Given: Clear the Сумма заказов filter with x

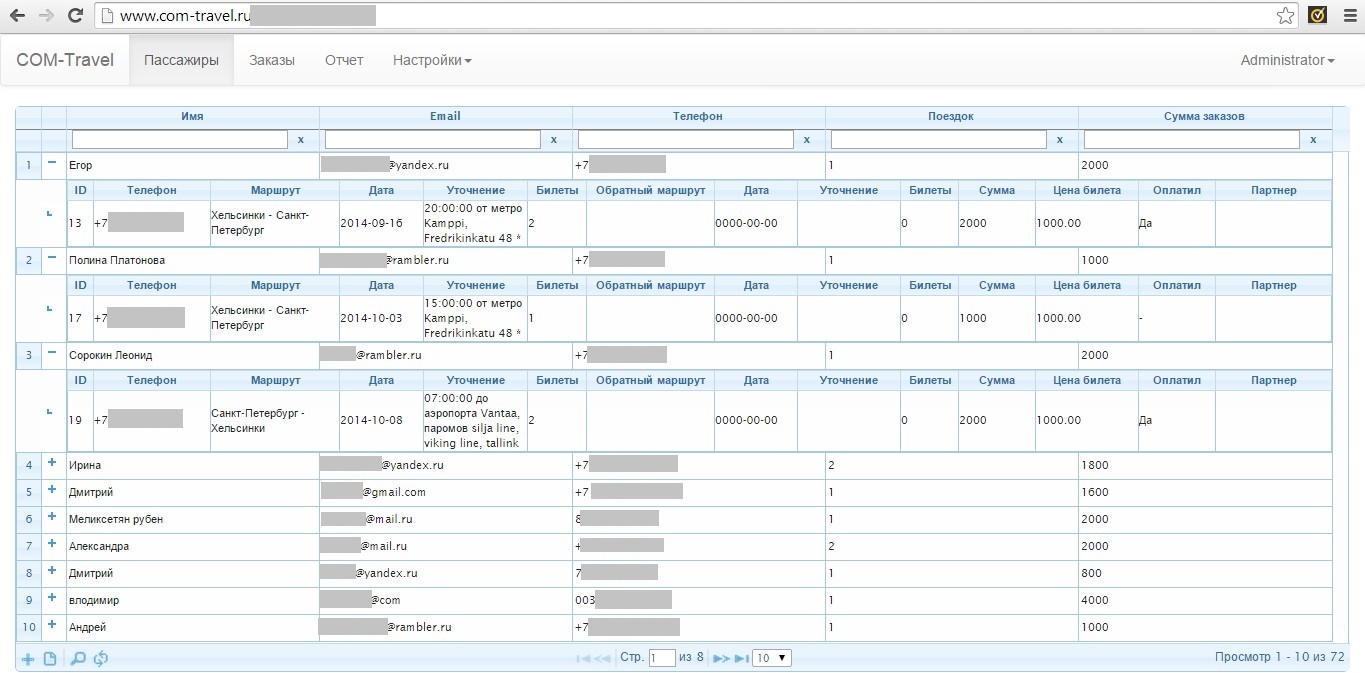Looking at the screenshot, I should tap(1313, 140).
